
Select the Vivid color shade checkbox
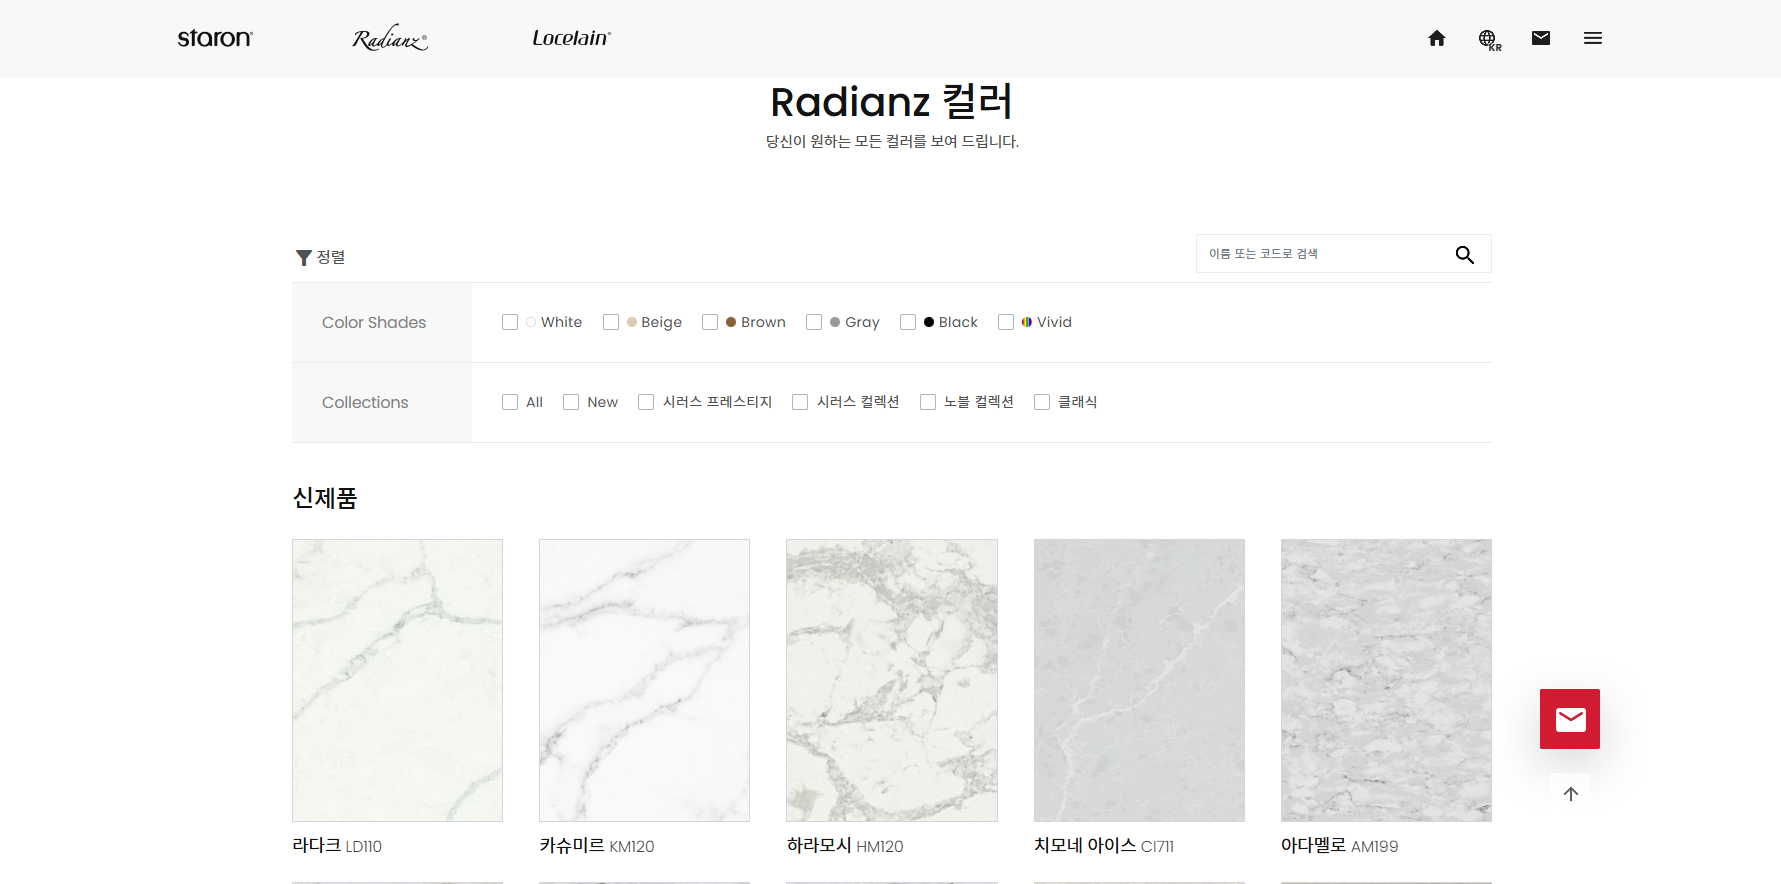[1006, 322]
